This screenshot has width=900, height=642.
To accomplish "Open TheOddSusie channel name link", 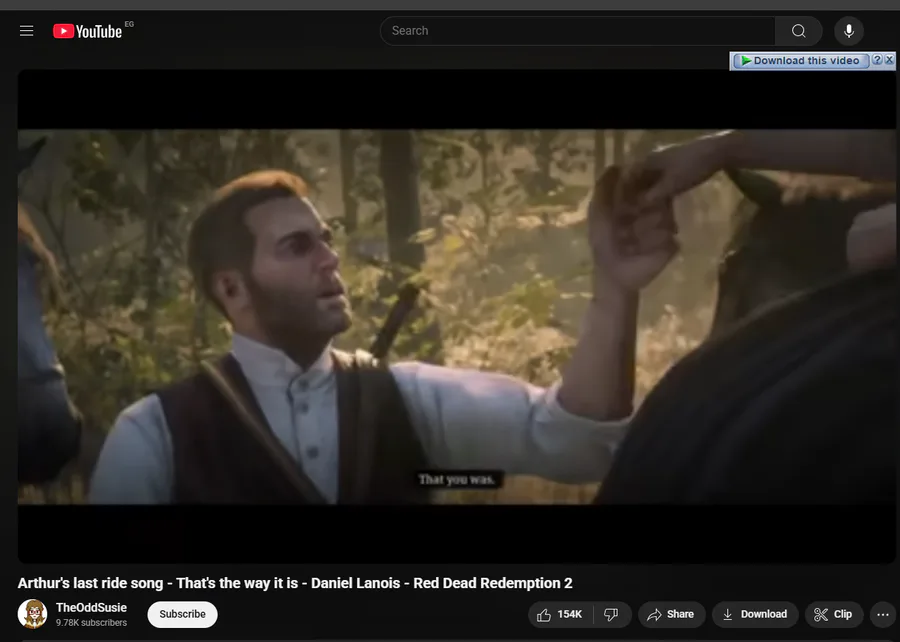I will point(91,608).
